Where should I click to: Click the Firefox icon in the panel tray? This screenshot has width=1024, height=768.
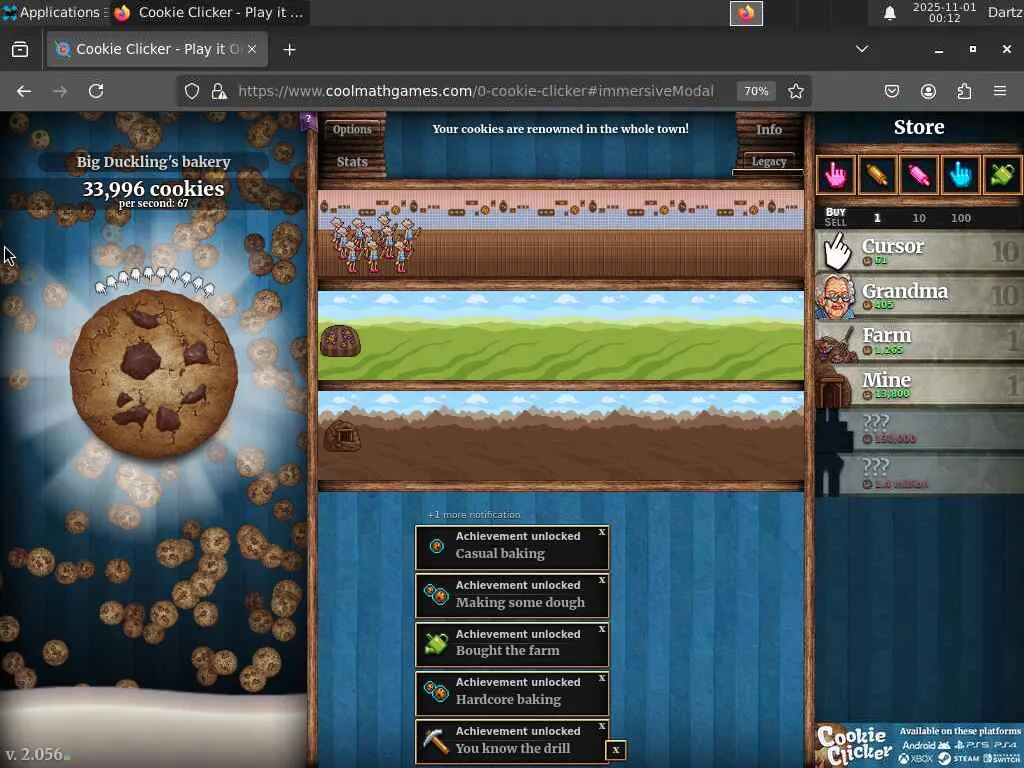[746, 13]
